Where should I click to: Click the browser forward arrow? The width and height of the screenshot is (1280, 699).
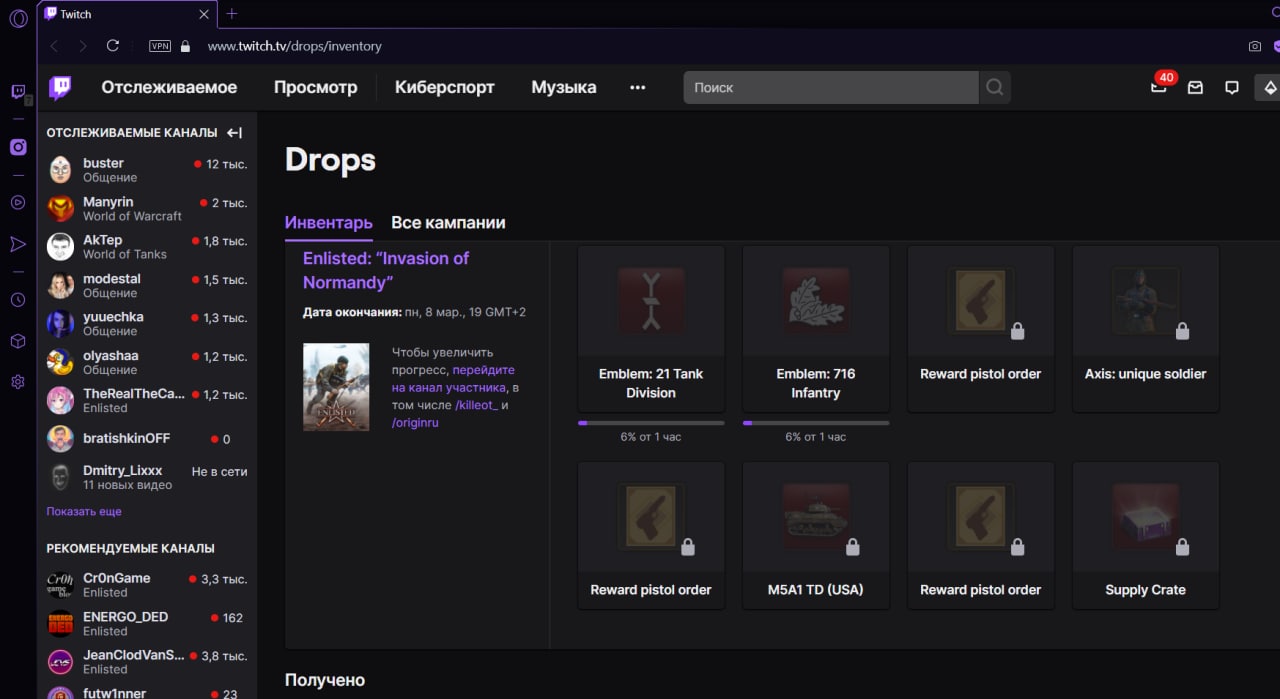click(83, 46)
